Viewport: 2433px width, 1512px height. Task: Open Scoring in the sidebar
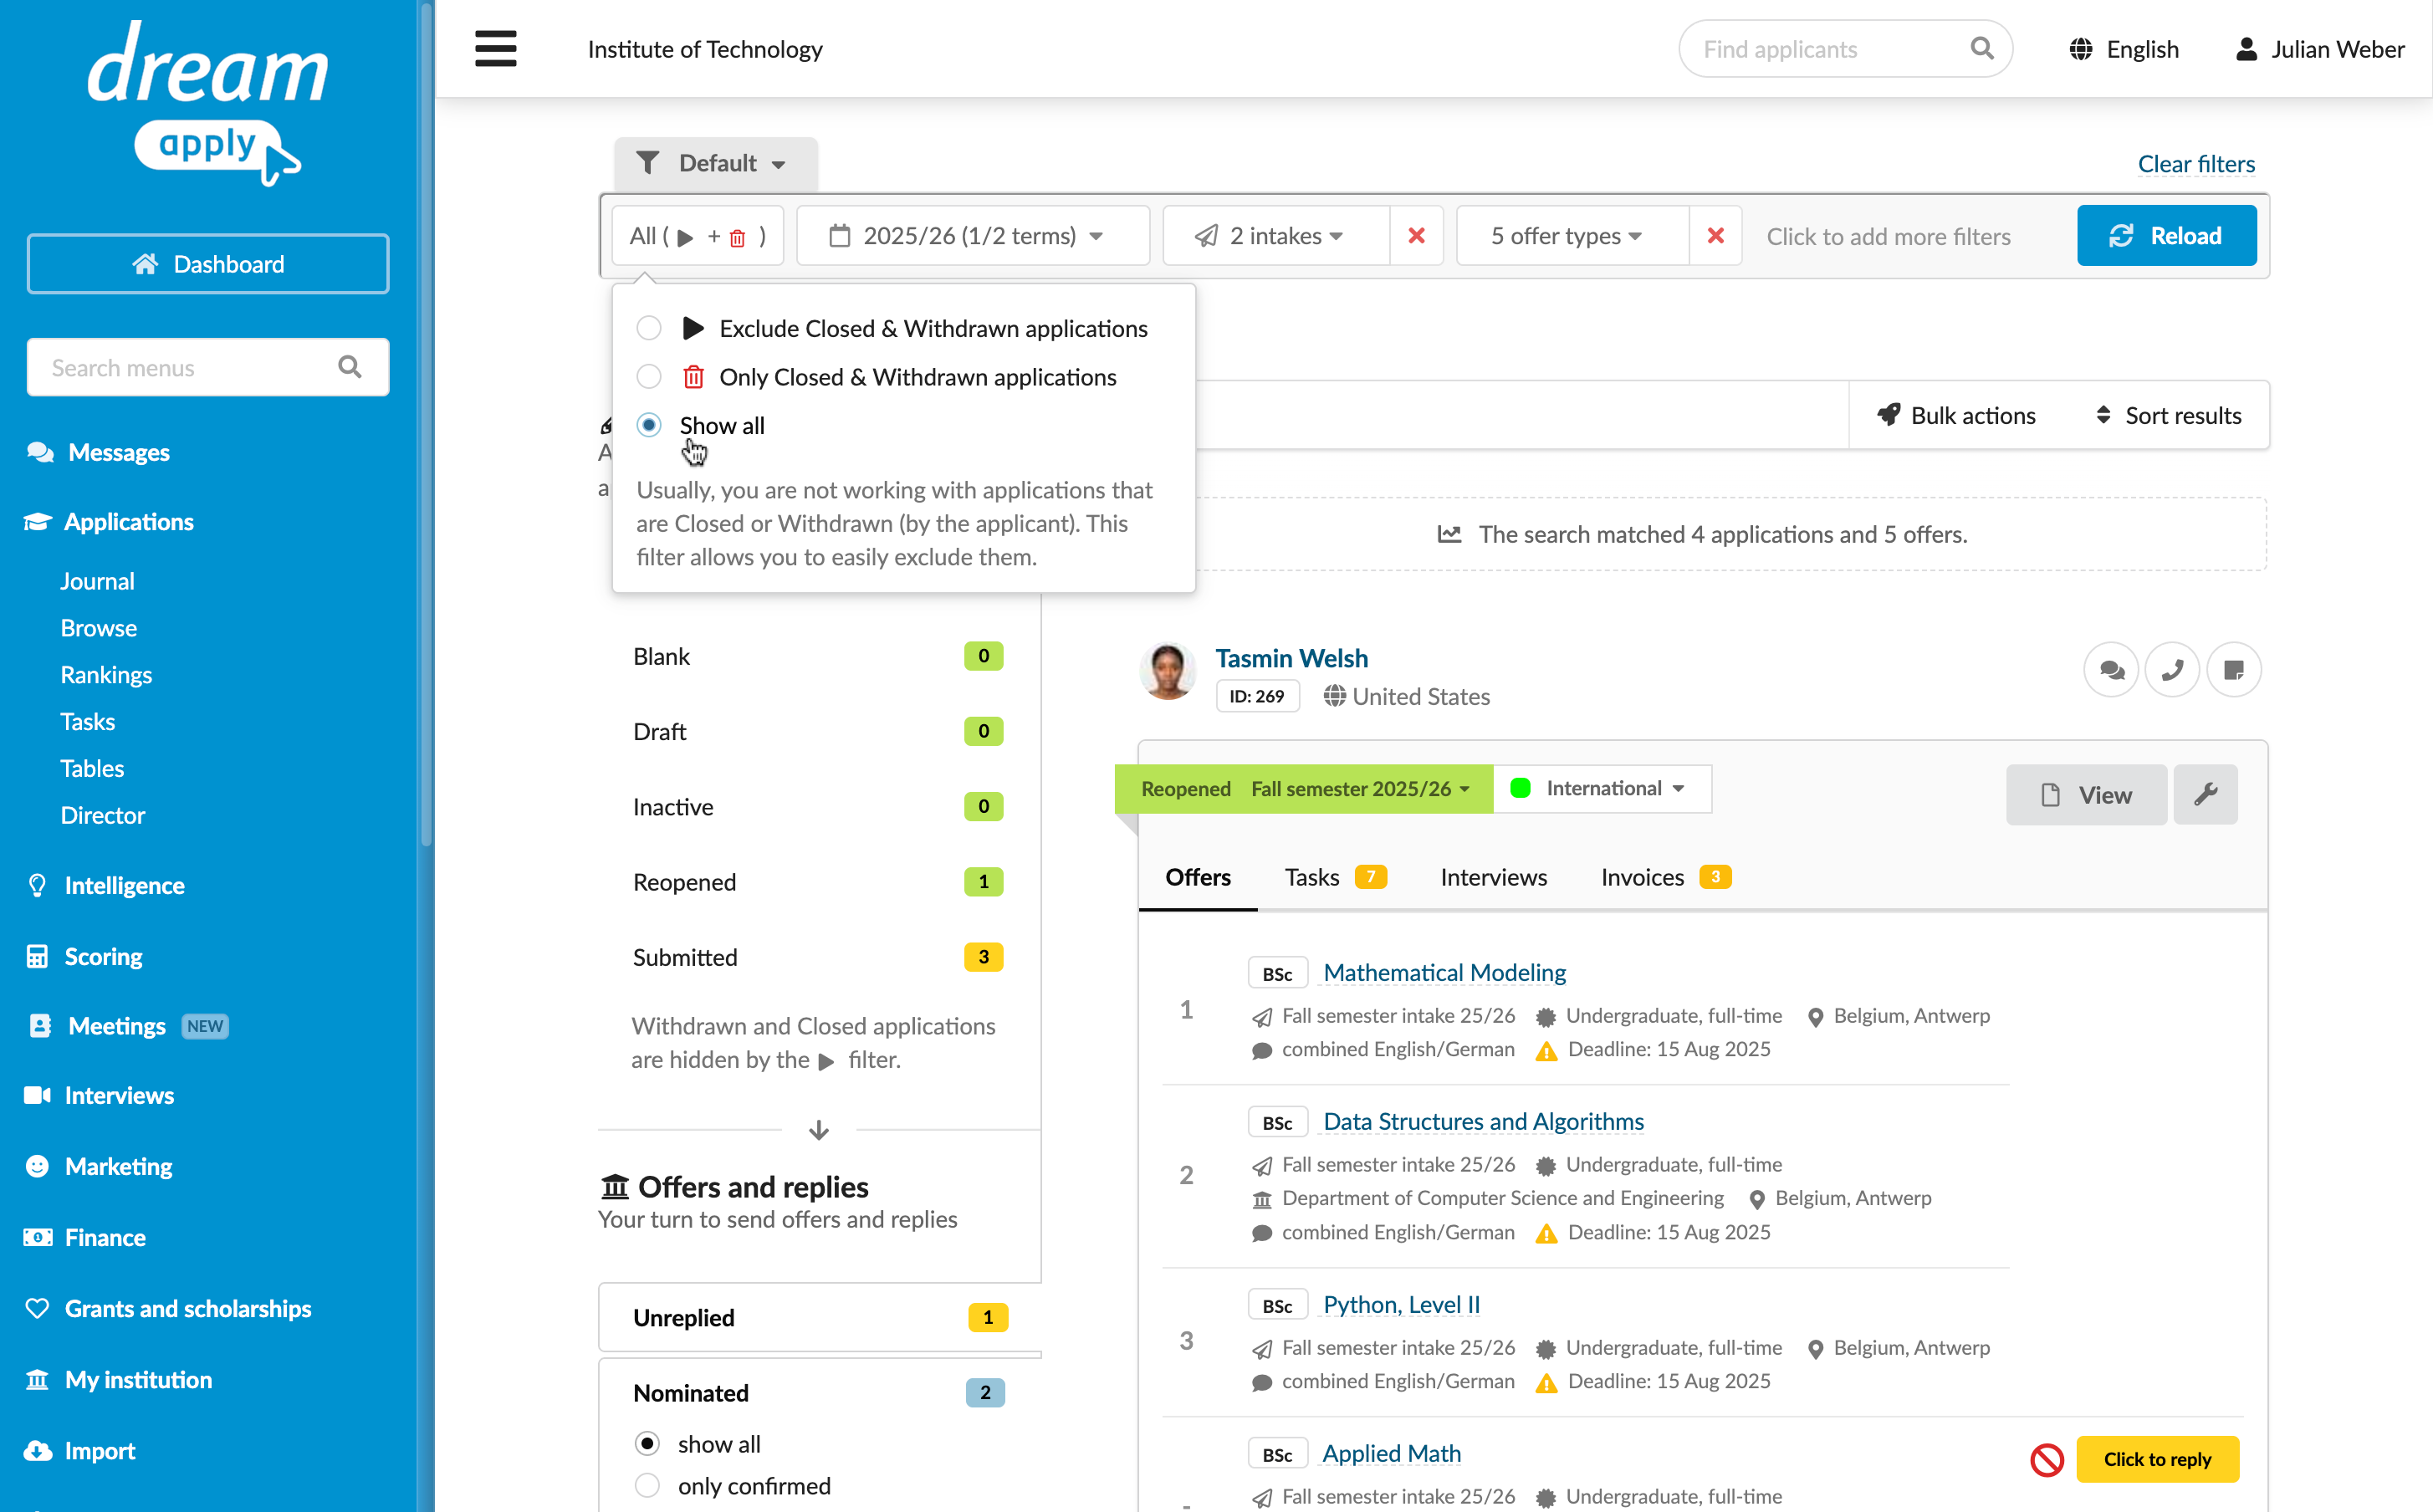point(103,957)
